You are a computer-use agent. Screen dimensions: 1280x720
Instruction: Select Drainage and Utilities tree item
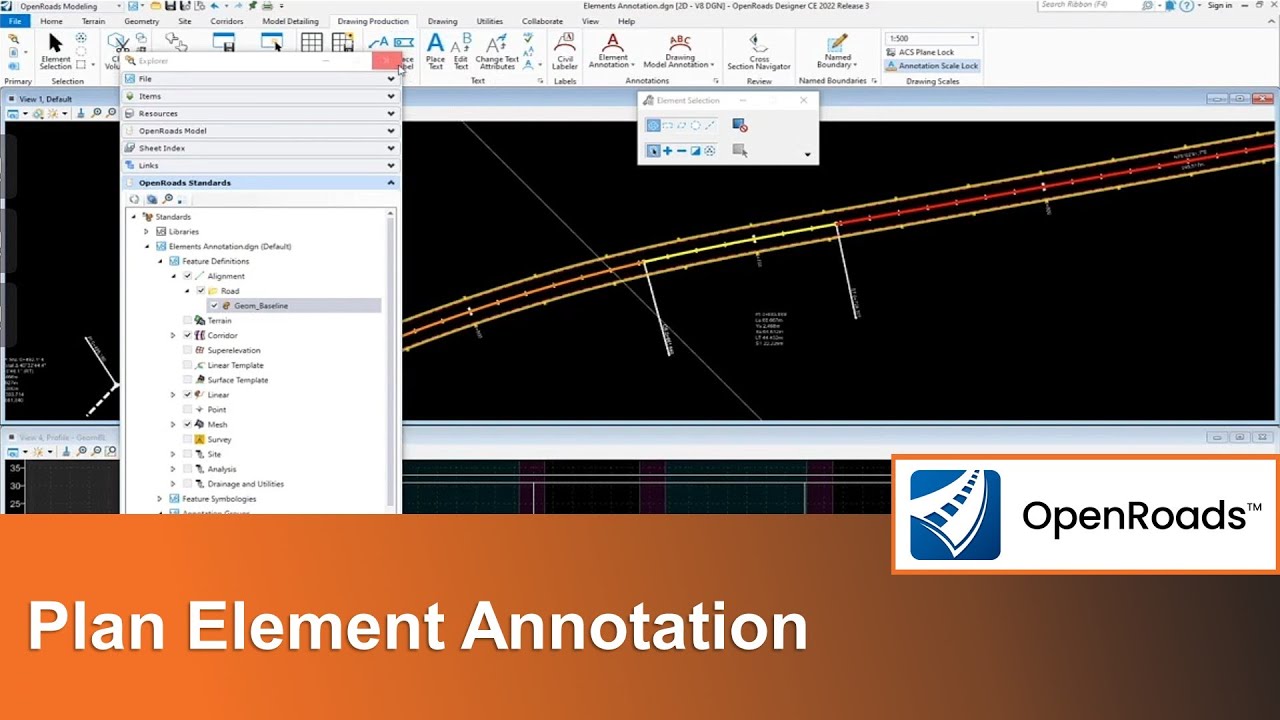pos(245,484)
